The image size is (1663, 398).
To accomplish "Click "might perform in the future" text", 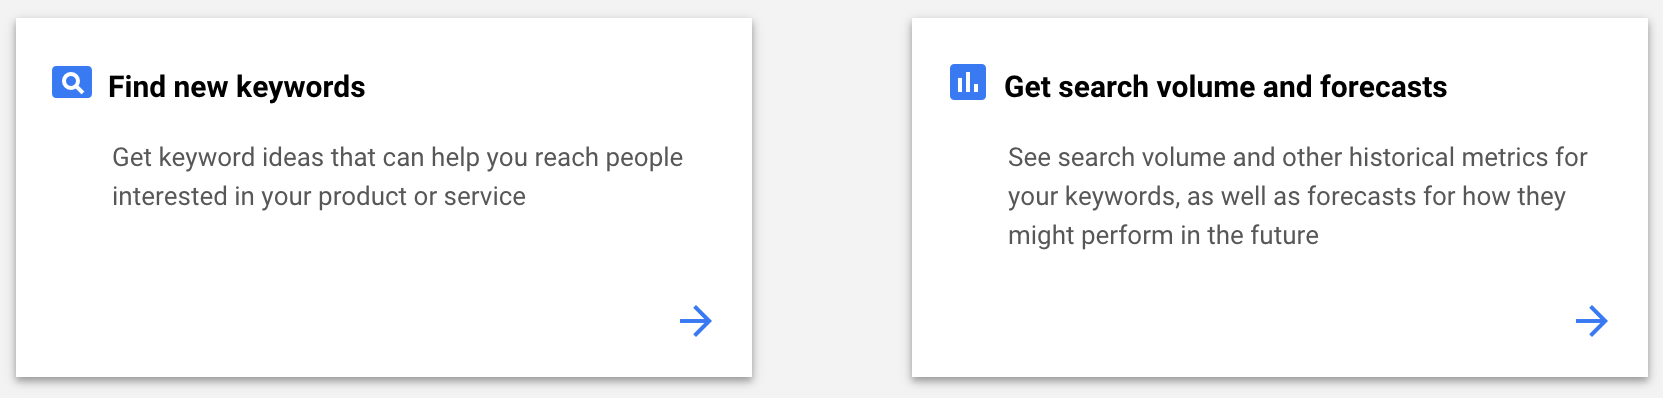I will [x=1163, y=235].
